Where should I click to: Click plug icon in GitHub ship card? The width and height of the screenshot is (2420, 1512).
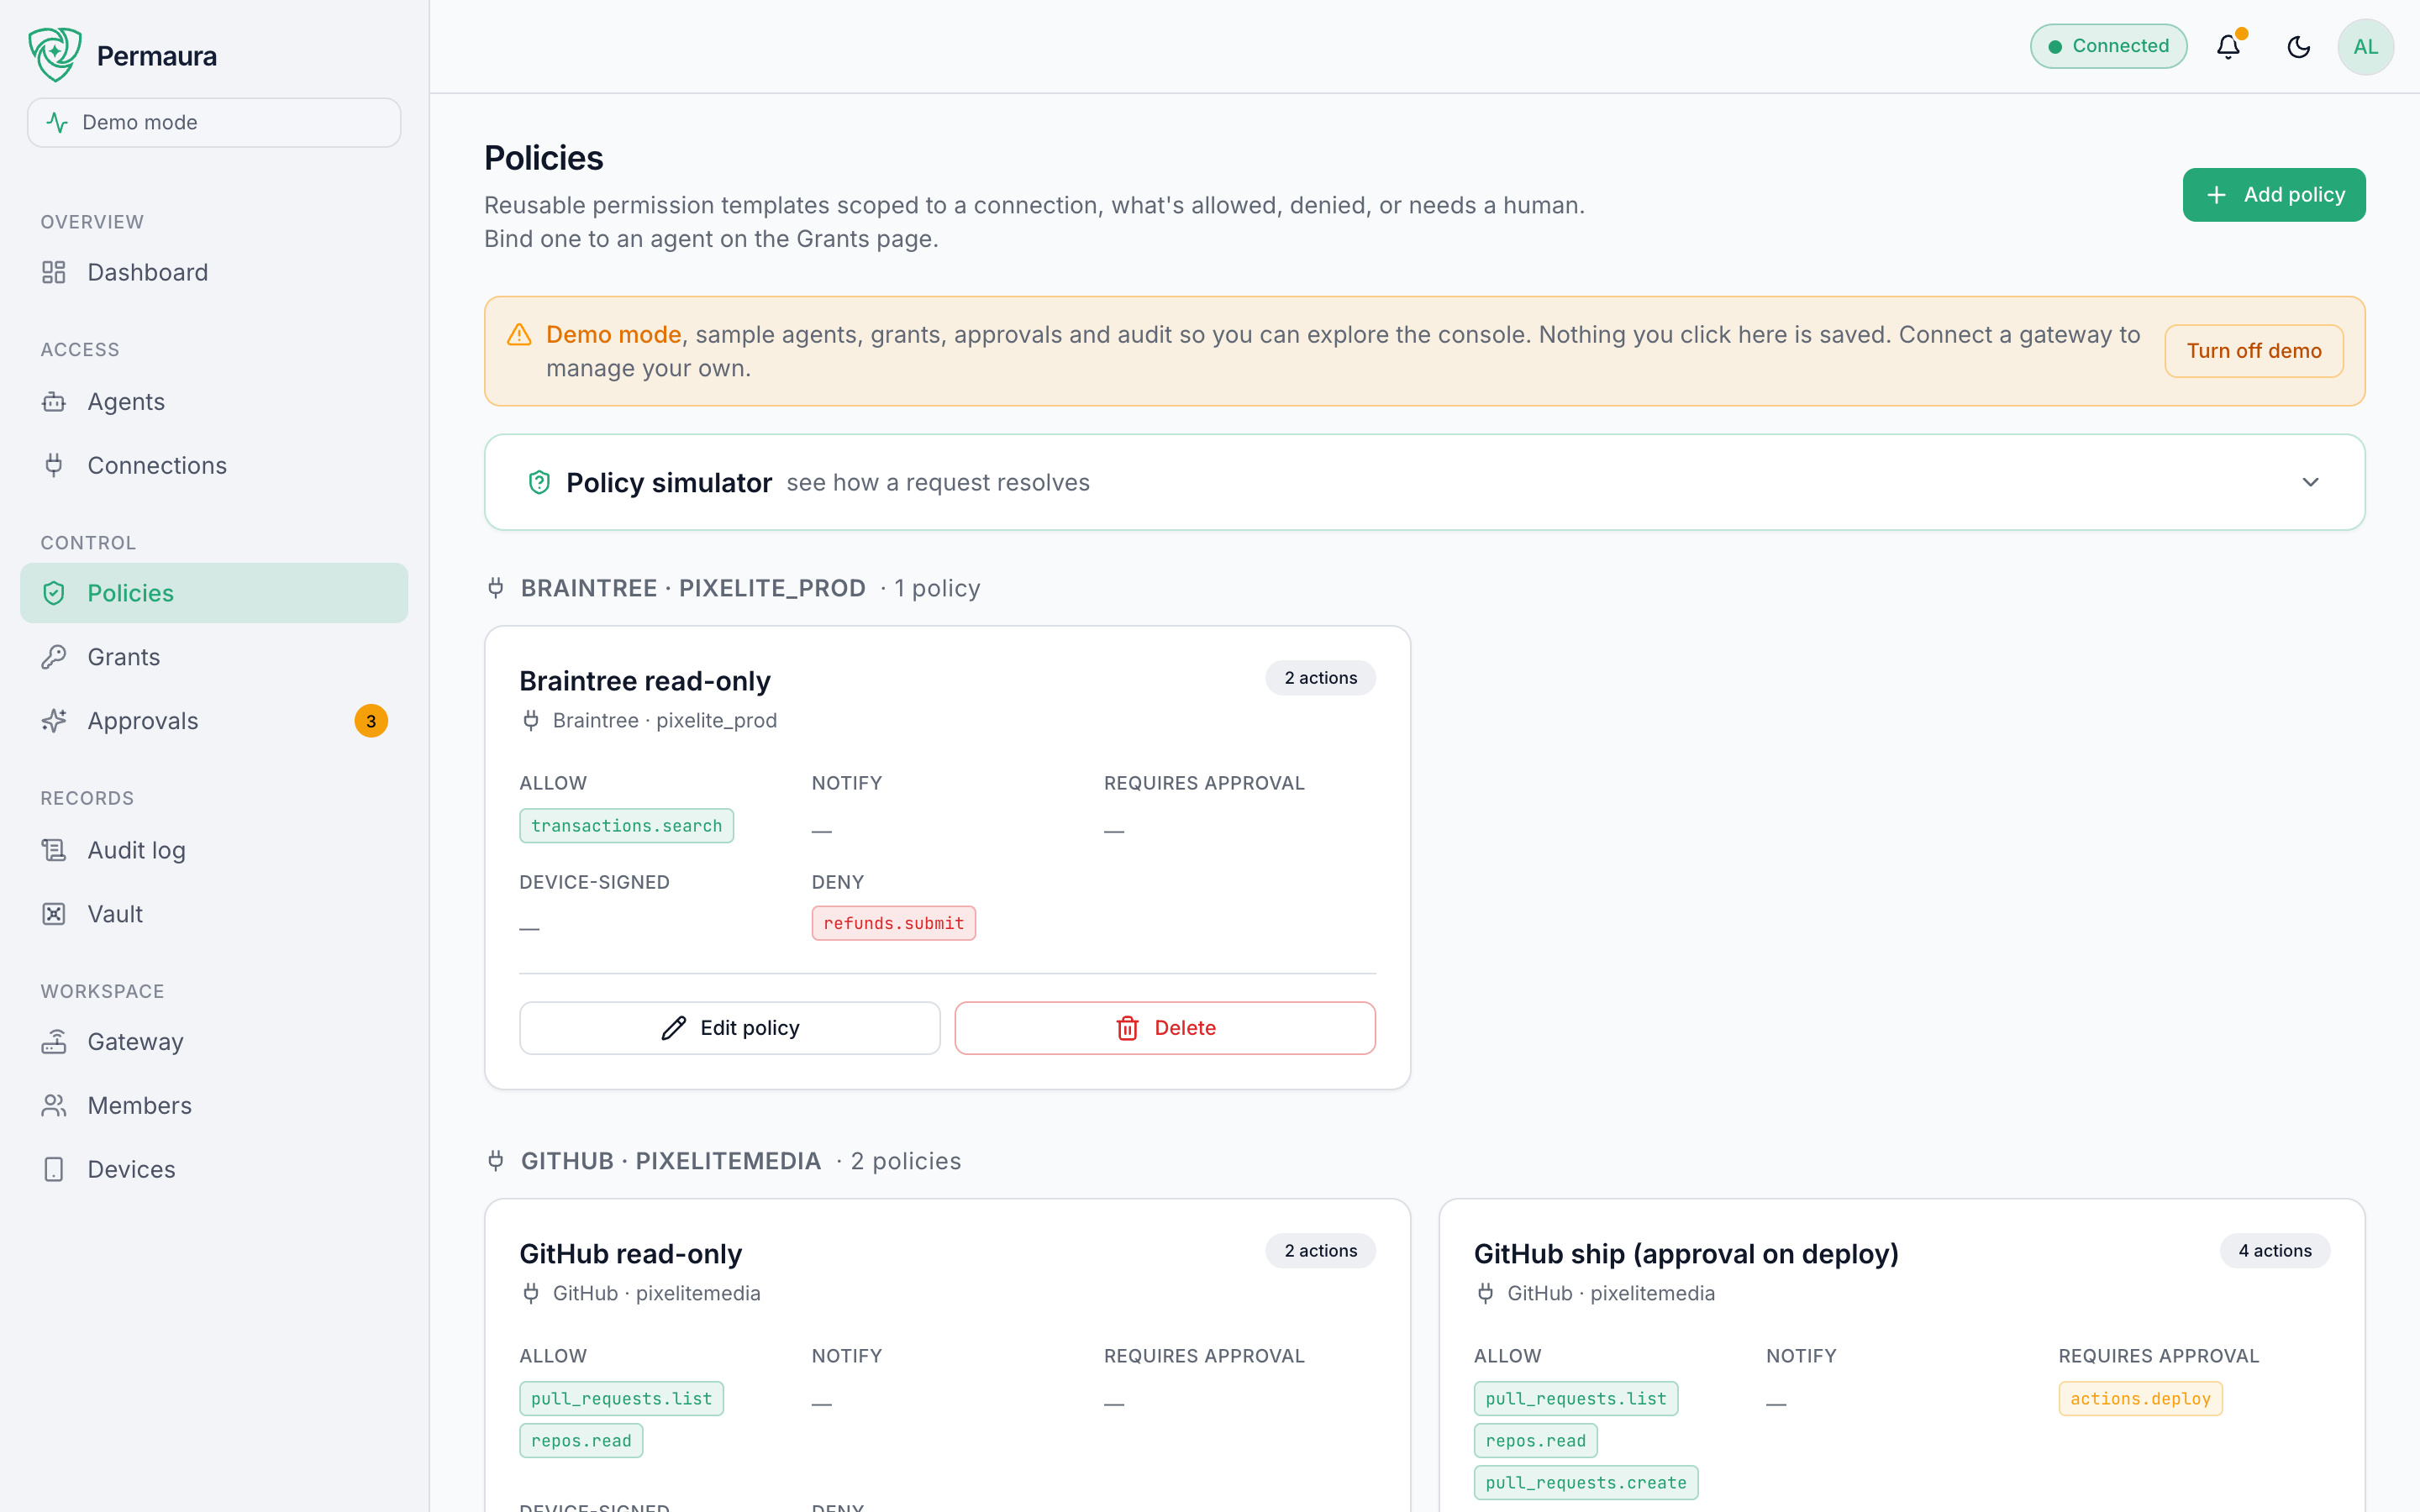point(1485,1293)
